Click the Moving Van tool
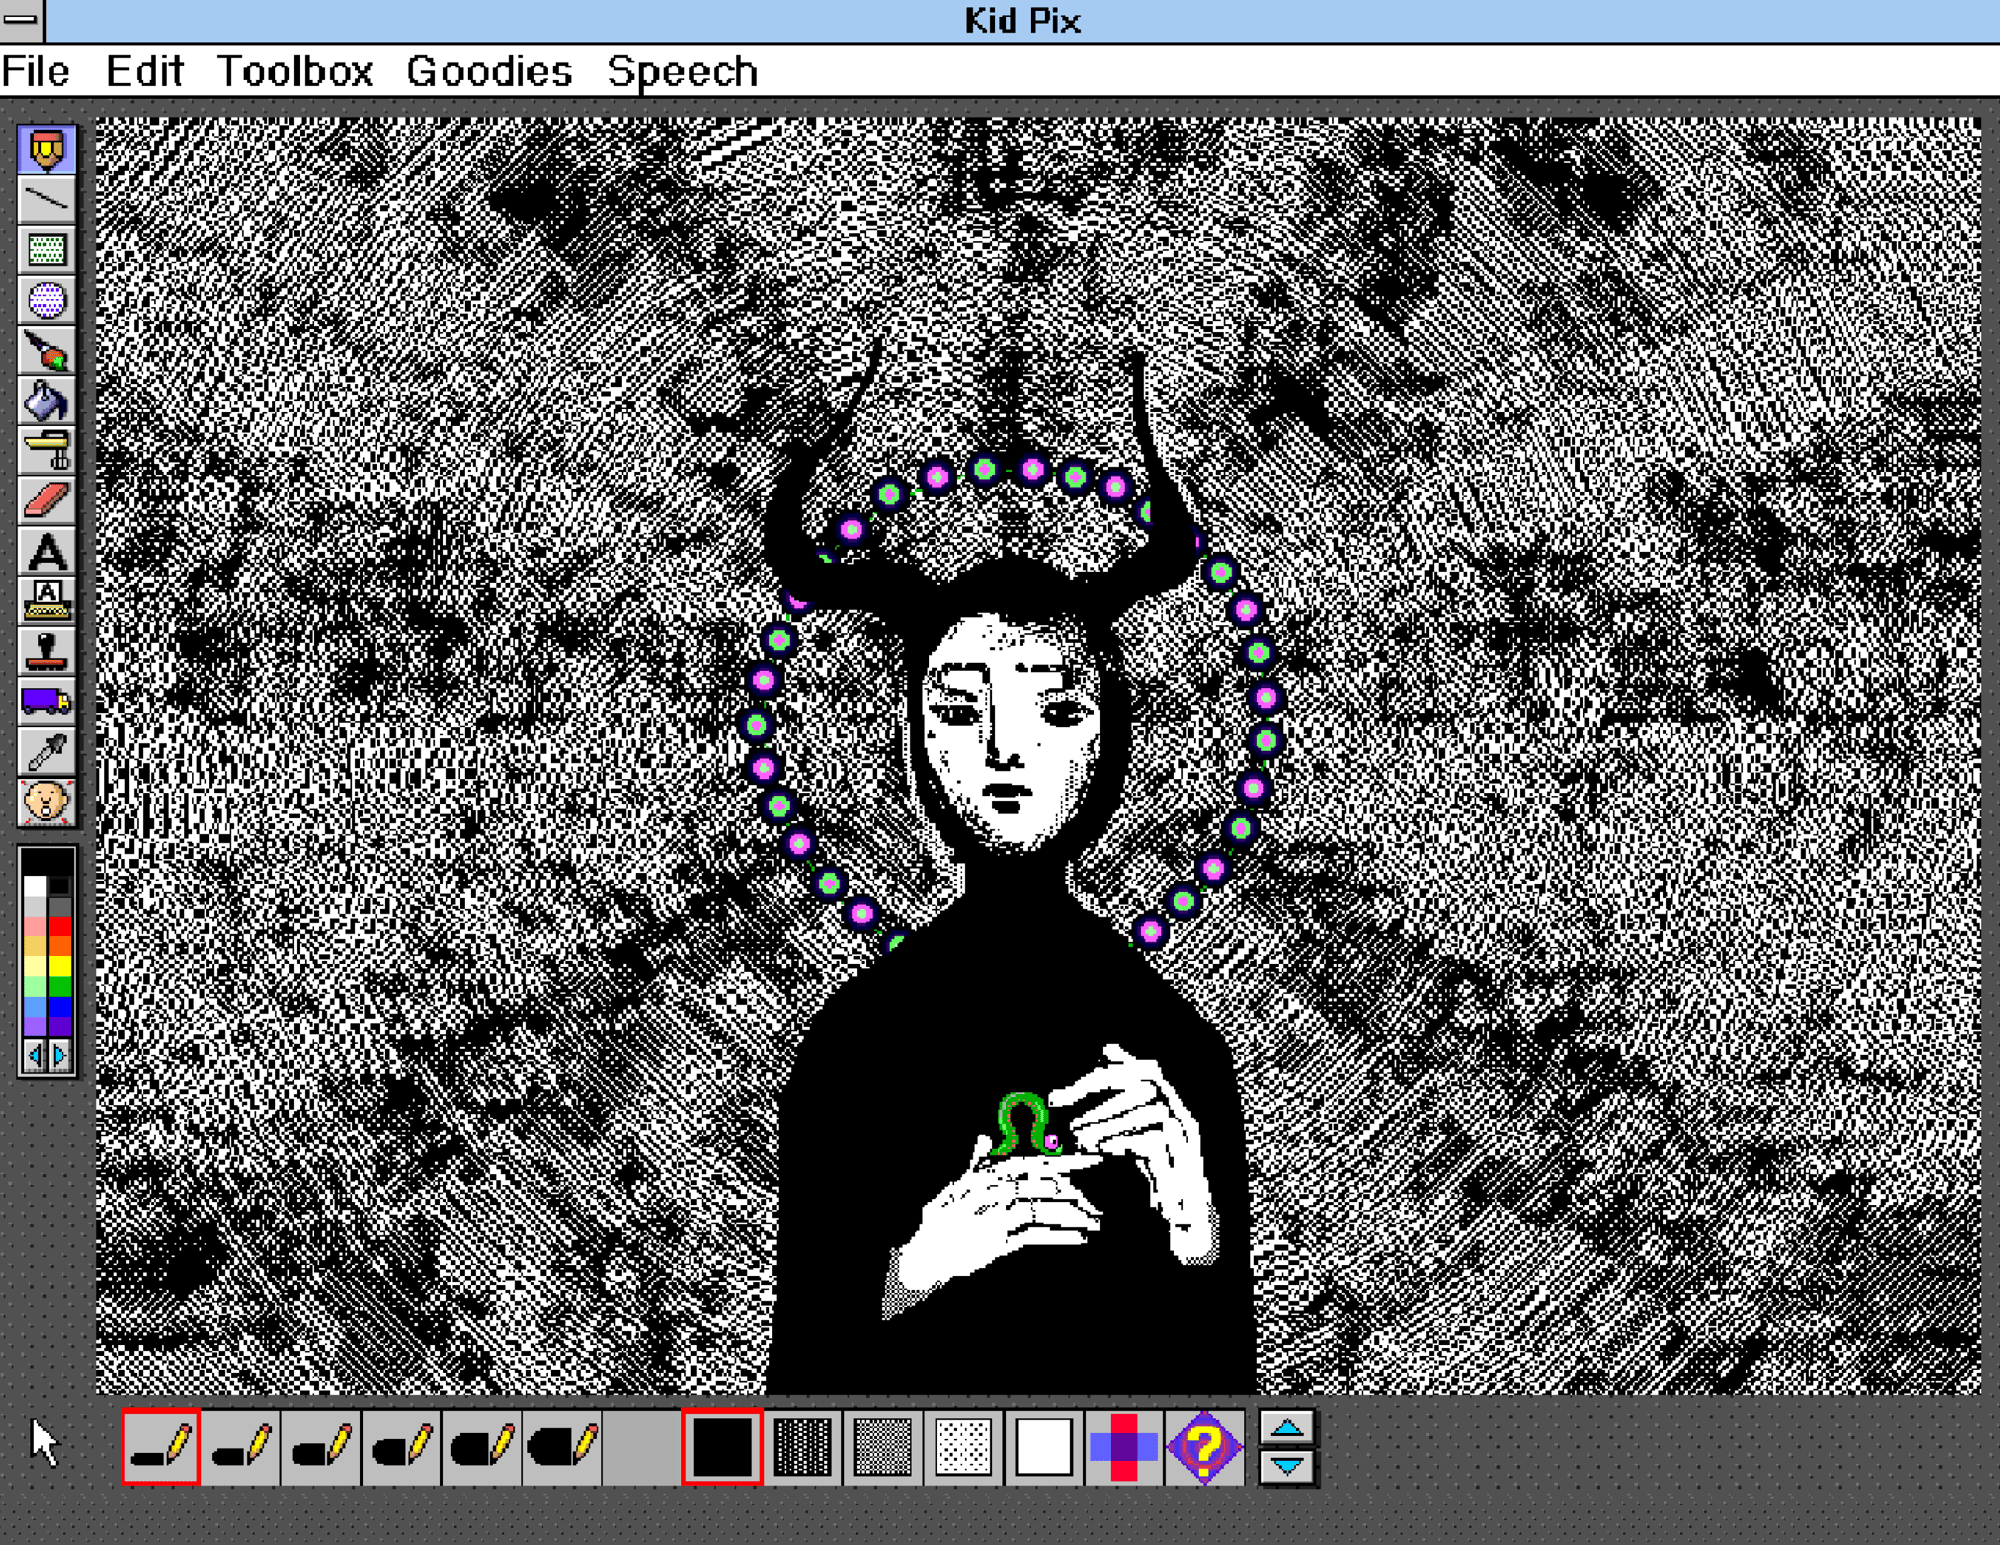 (46, 701)
